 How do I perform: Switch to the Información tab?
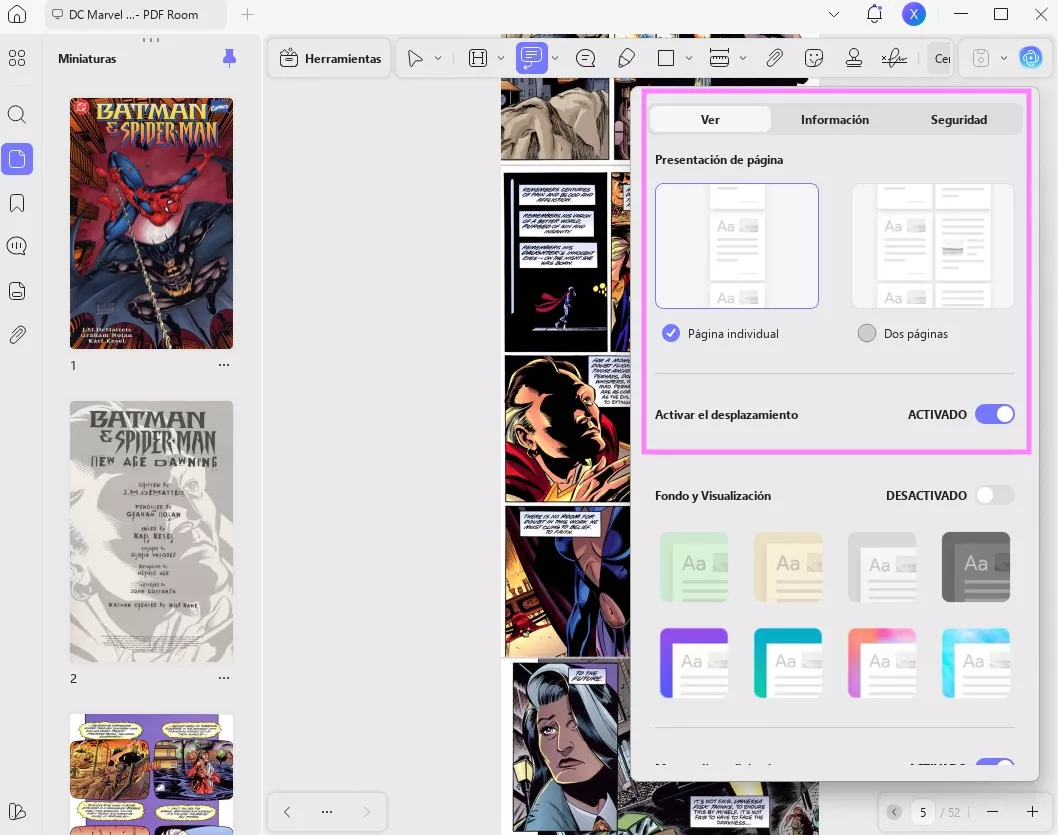click(x=834, y=119)
